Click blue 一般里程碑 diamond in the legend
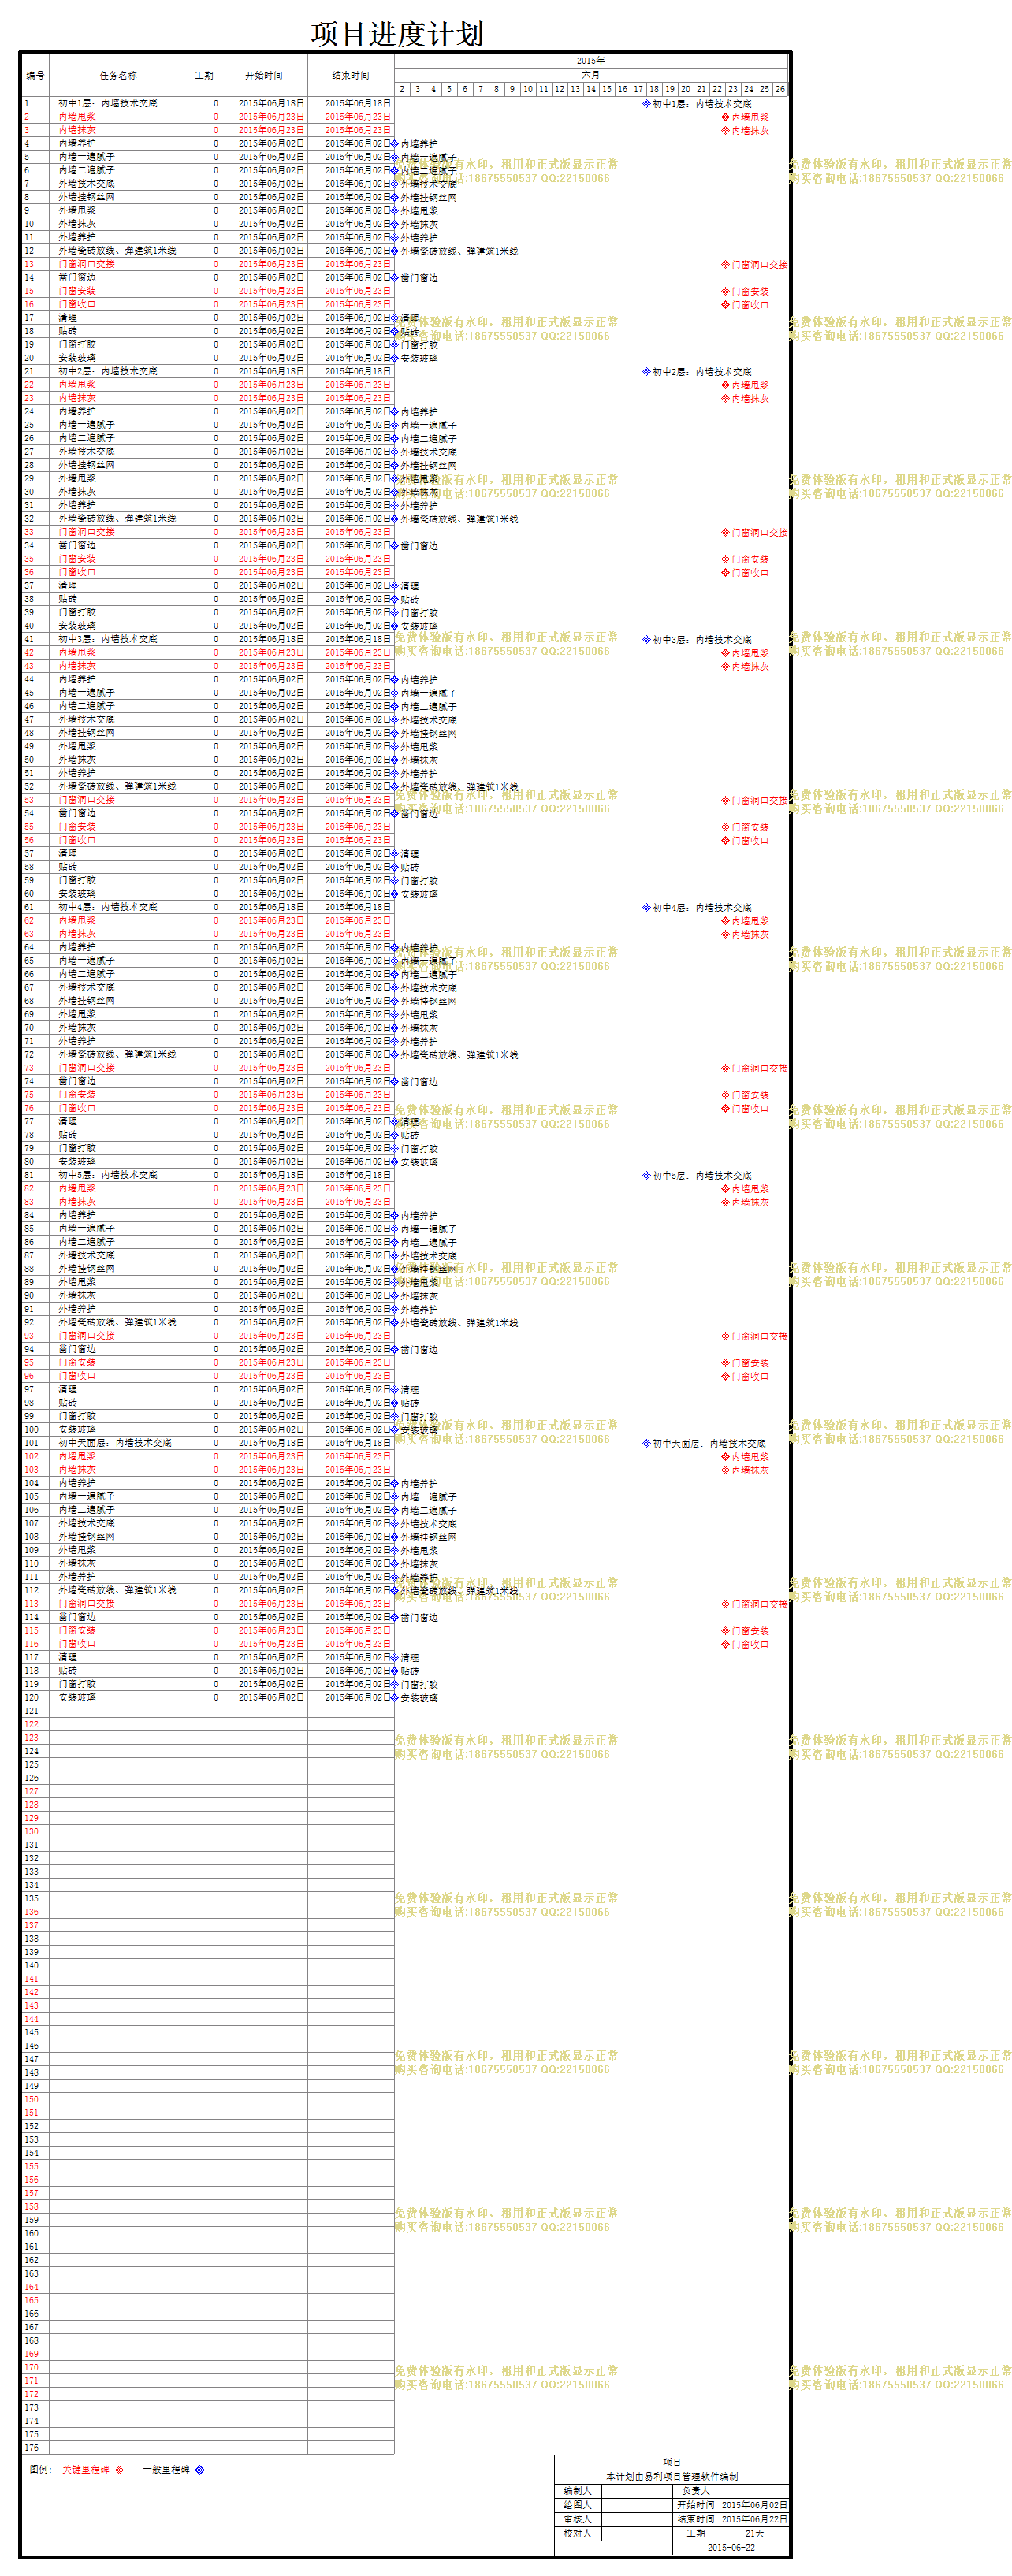The image size is (1012, 2576). click(x=200, y=2470)
